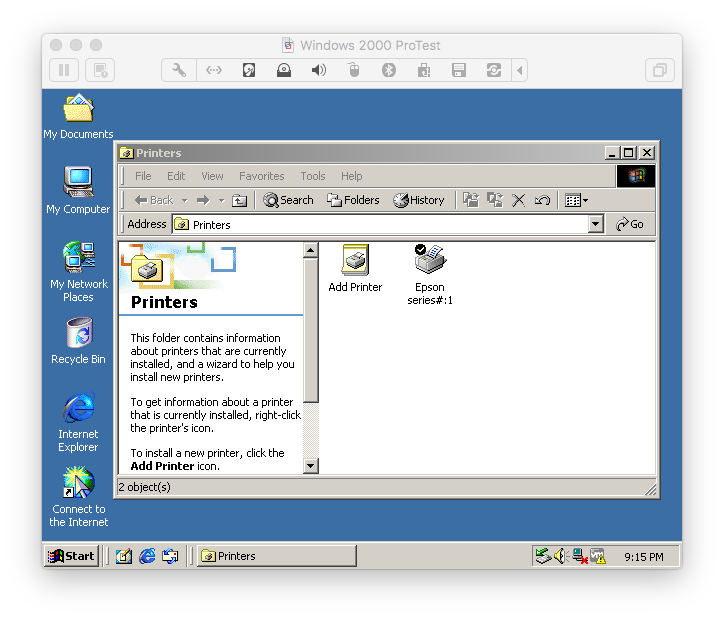Click the Delete X icon in toolbar

click(519, 200)
